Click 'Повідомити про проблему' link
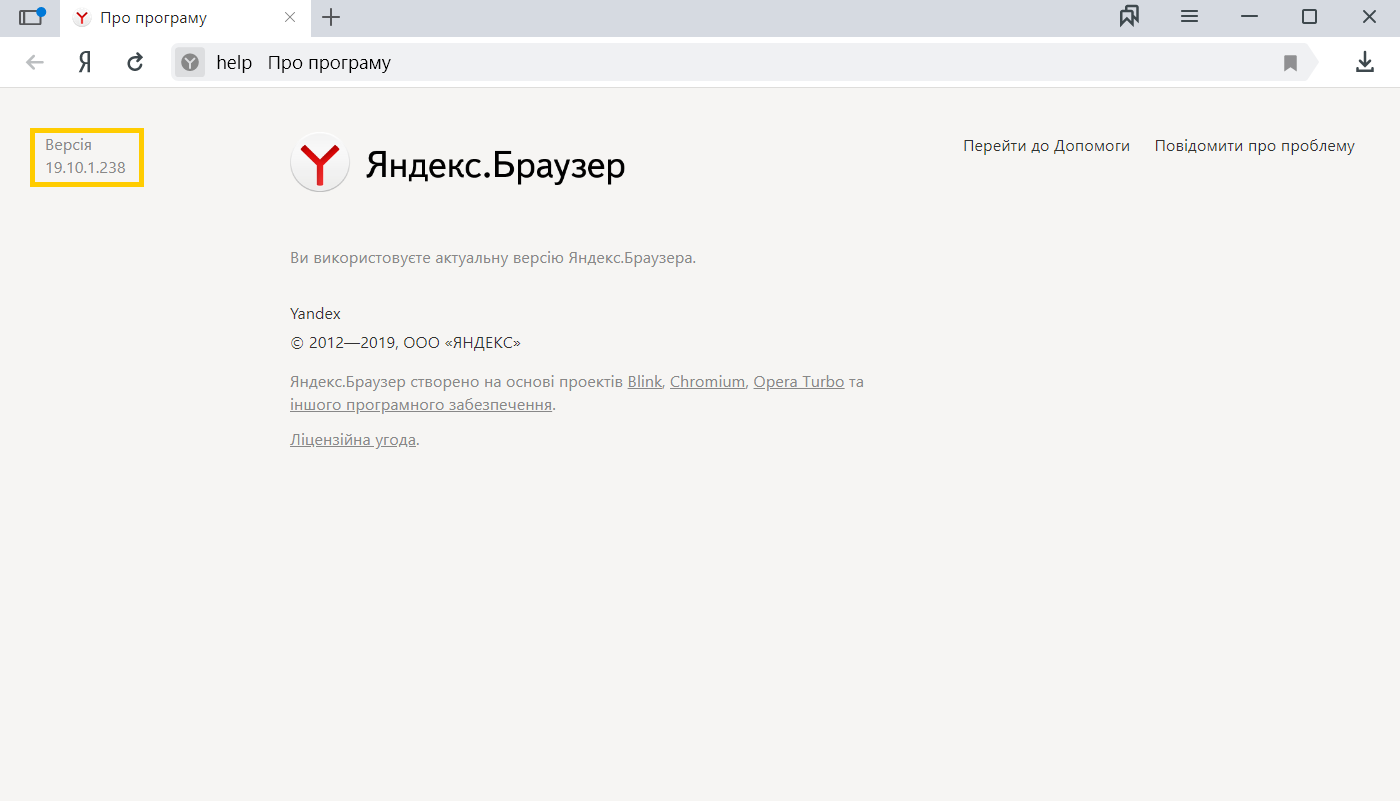 1254,146
